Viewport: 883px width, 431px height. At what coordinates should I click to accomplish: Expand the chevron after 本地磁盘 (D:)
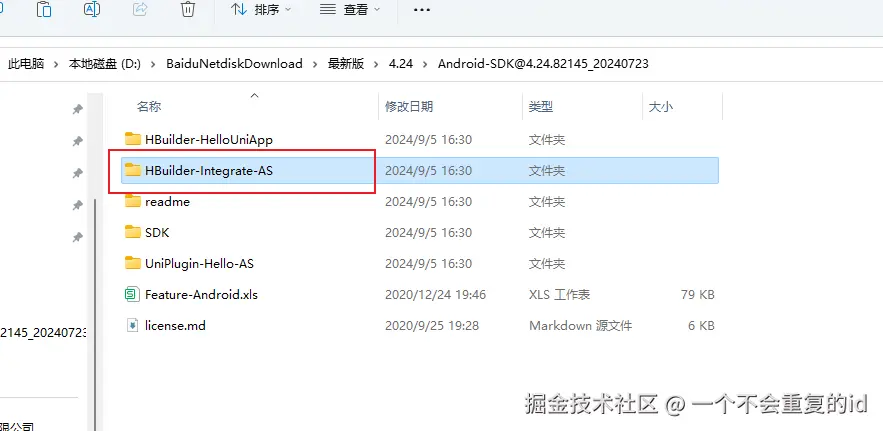point(153,64)
